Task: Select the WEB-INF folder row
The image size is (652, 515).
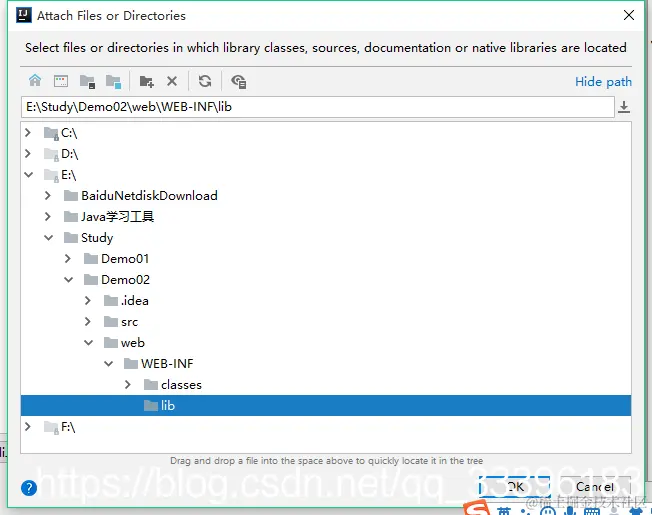Action: coord(326,363)
